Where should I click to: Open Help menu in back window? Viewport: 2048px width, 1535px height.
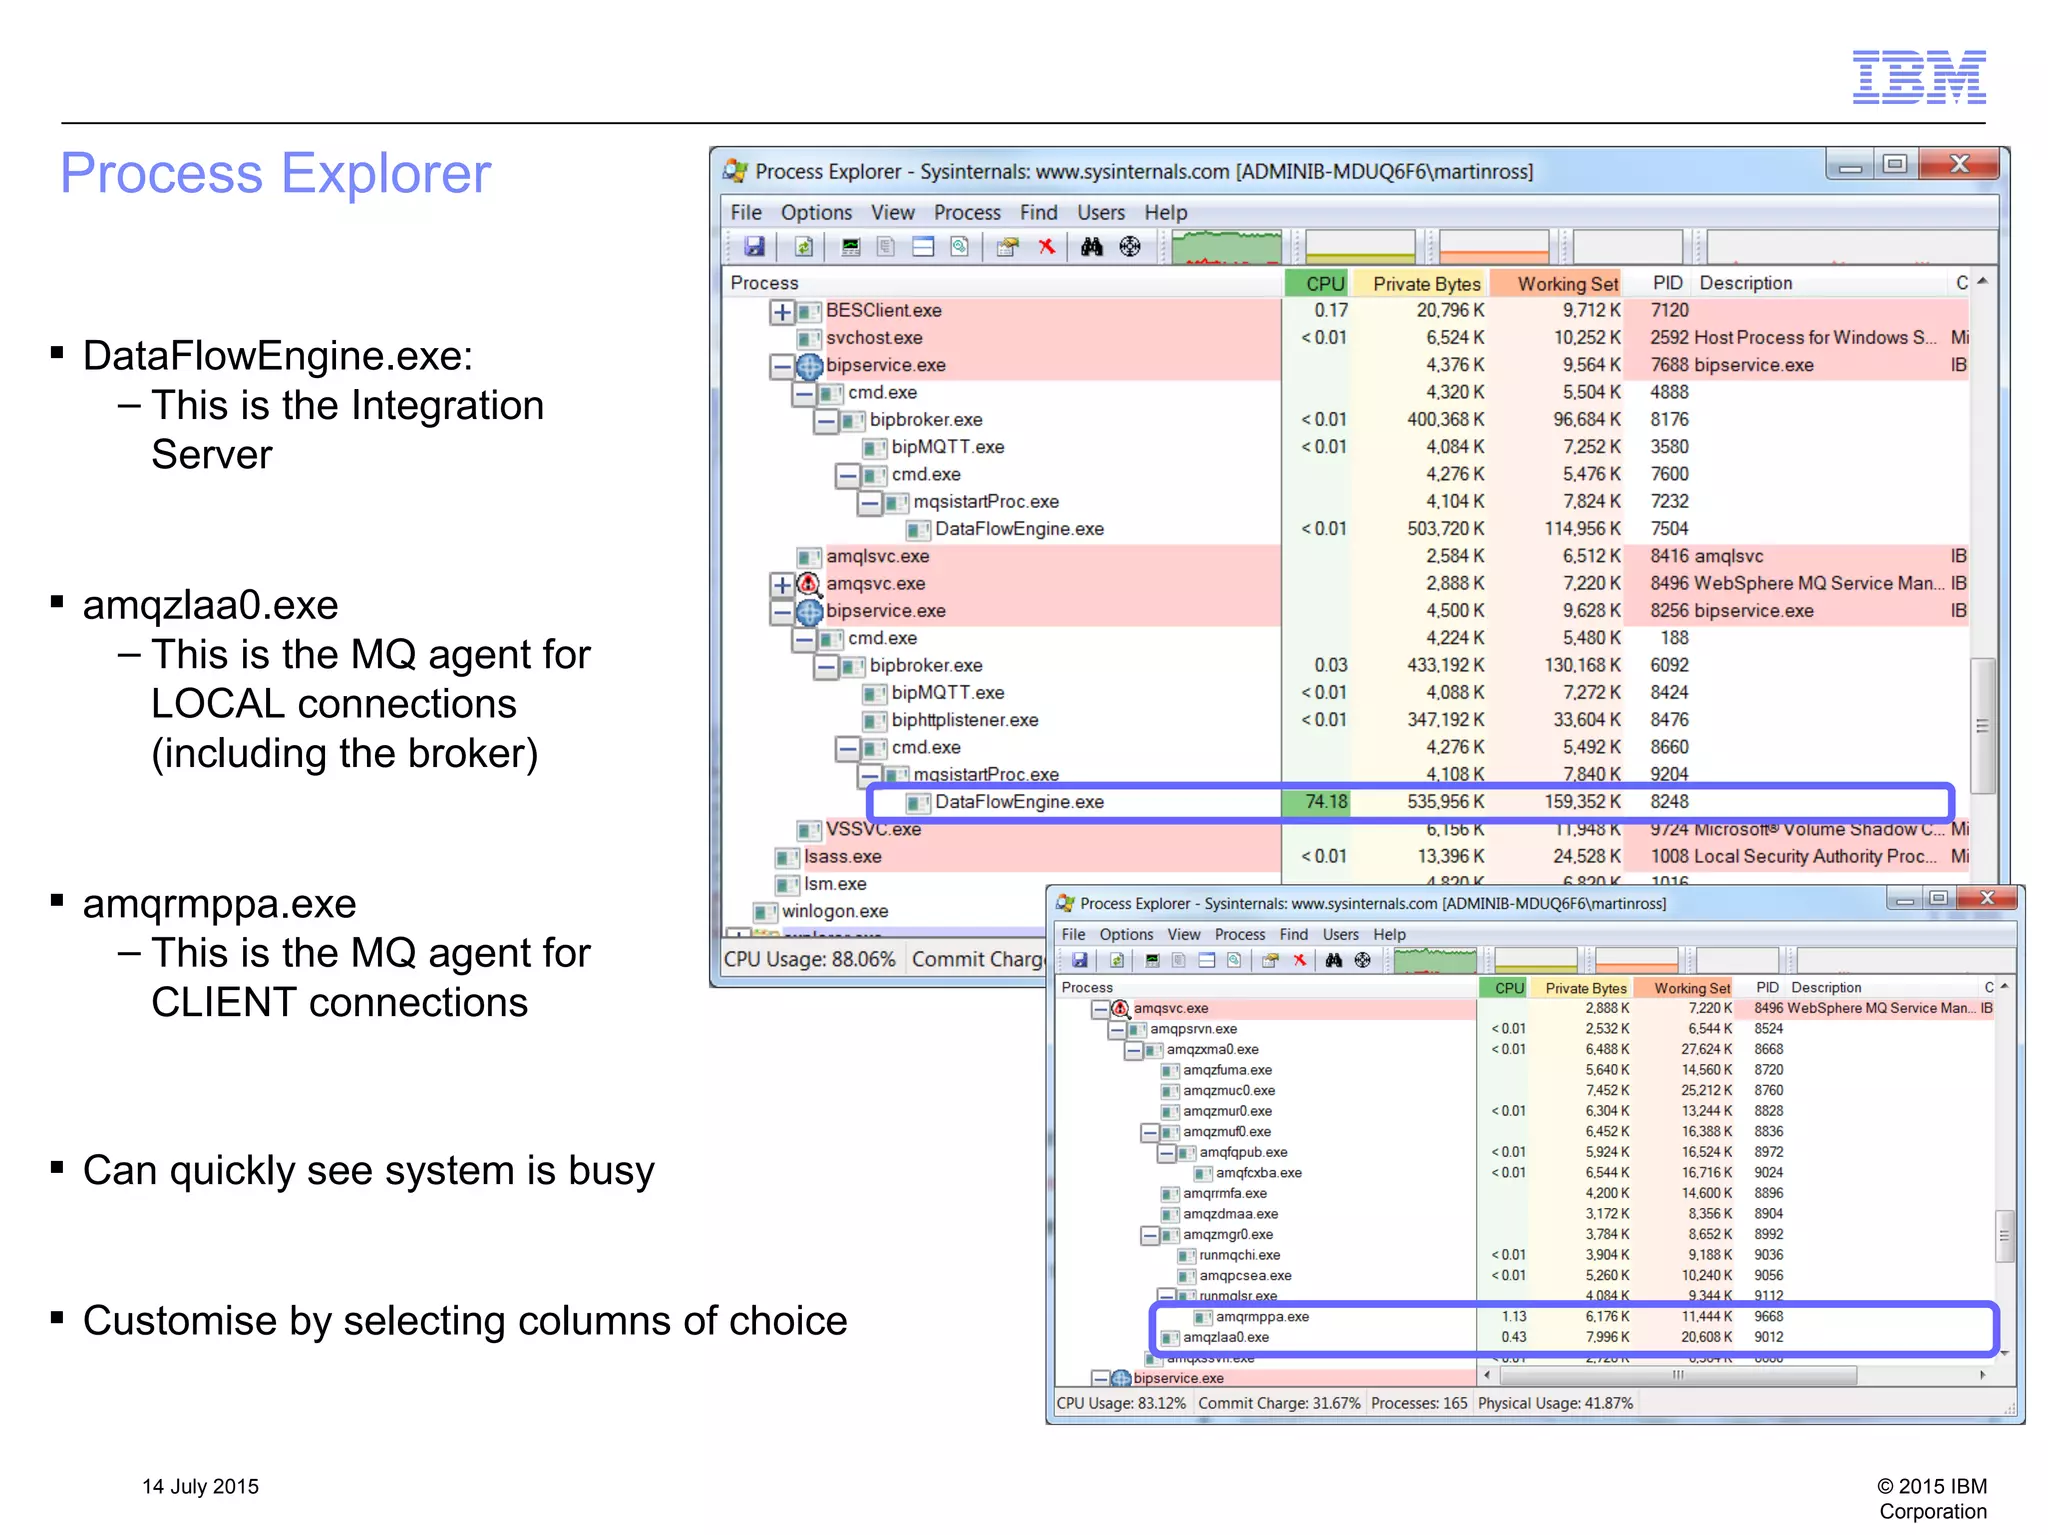pos(1166,212)
